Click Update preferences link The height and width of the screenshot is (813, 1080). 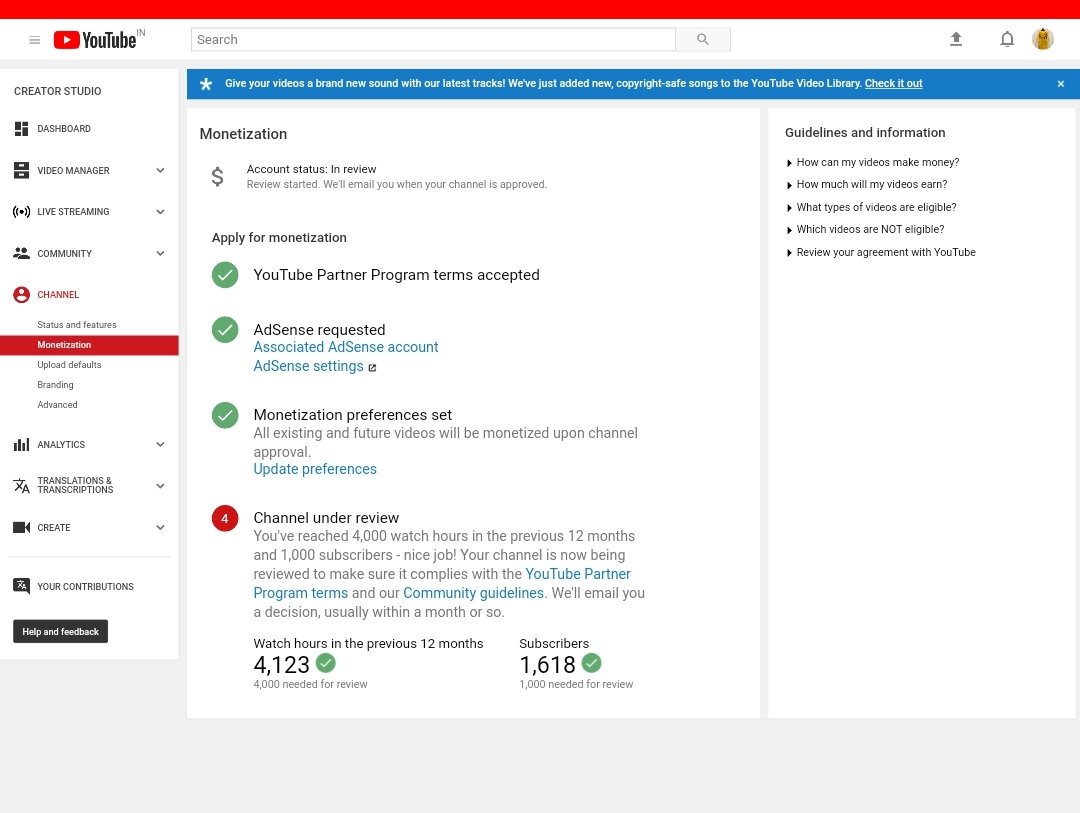[x=315, y=469]
